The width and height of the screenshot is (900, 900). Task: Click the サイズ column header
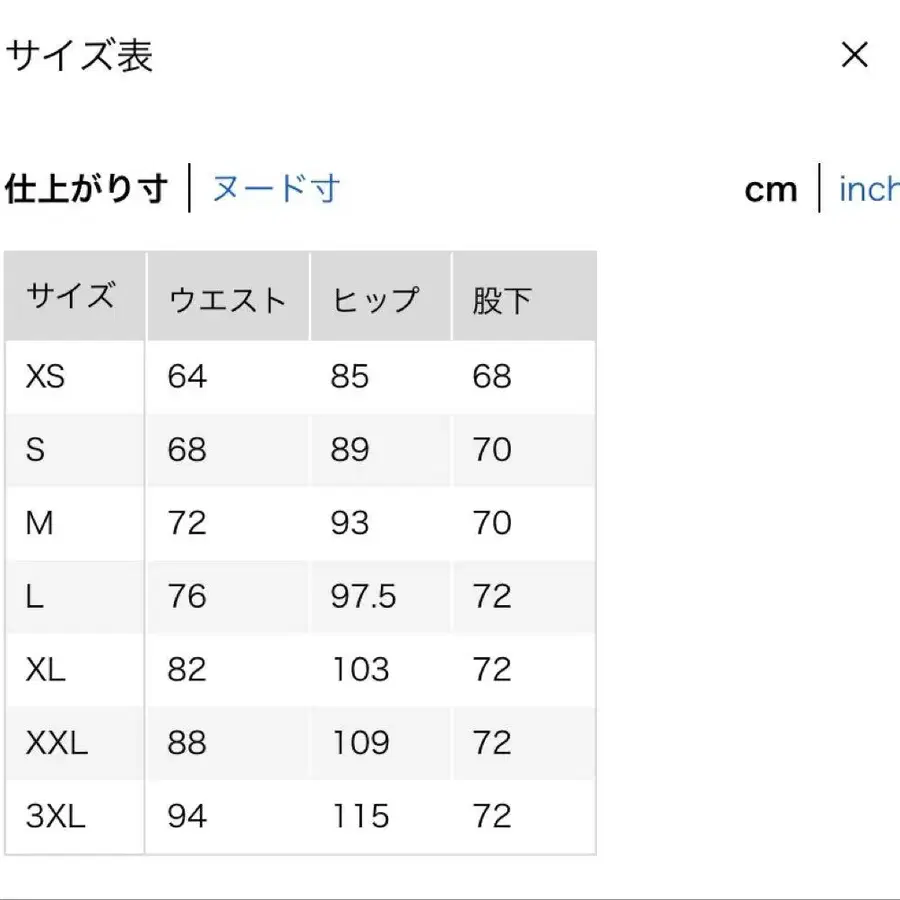coord(72,295)
